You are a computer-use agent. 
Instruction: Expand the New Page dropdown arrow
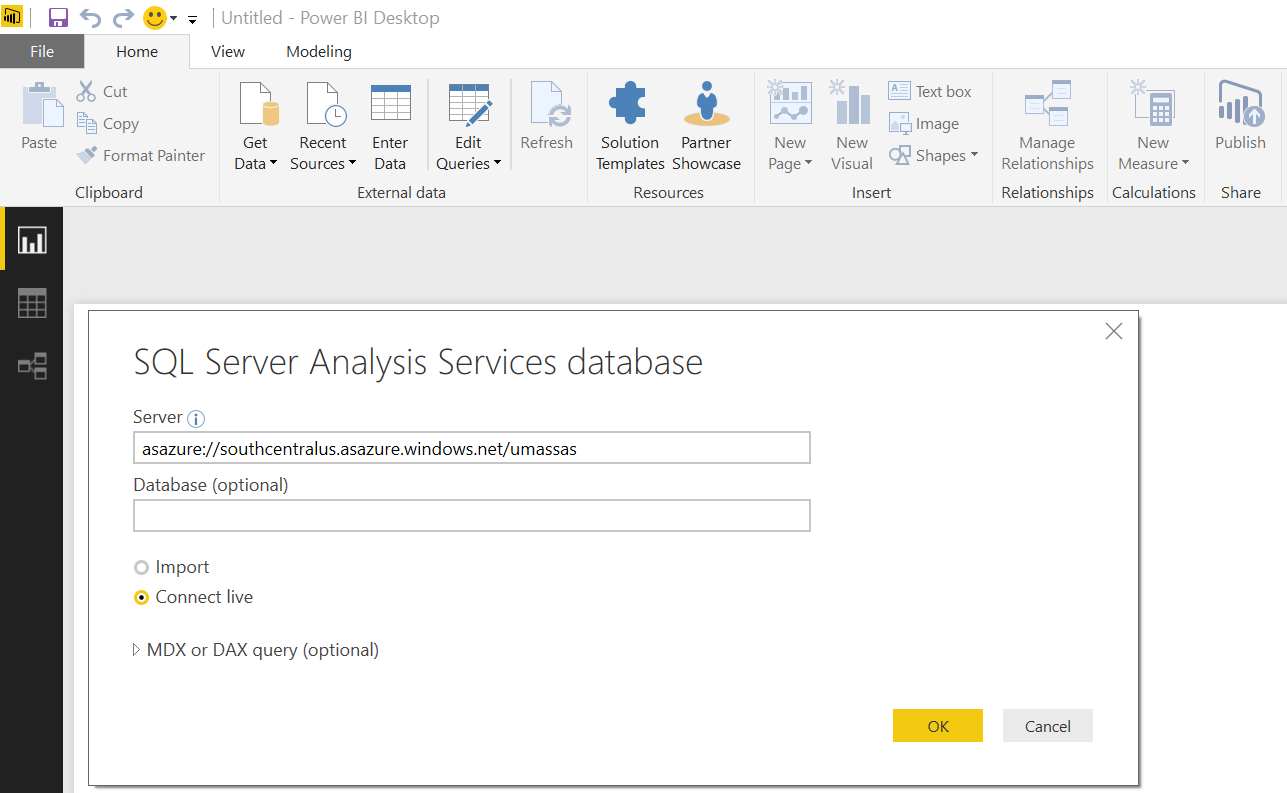[808, 164]
